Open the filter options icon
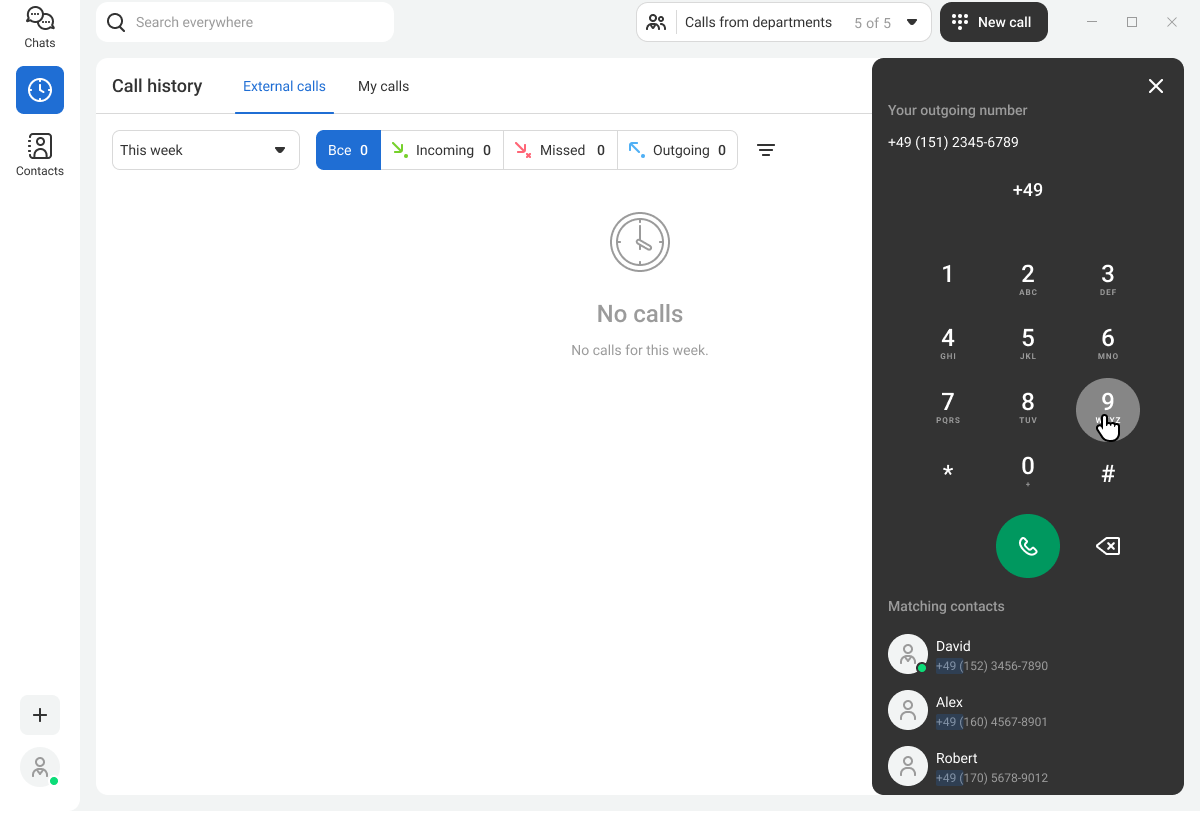The image size is (1200, 825). click(x=765, y=150)
